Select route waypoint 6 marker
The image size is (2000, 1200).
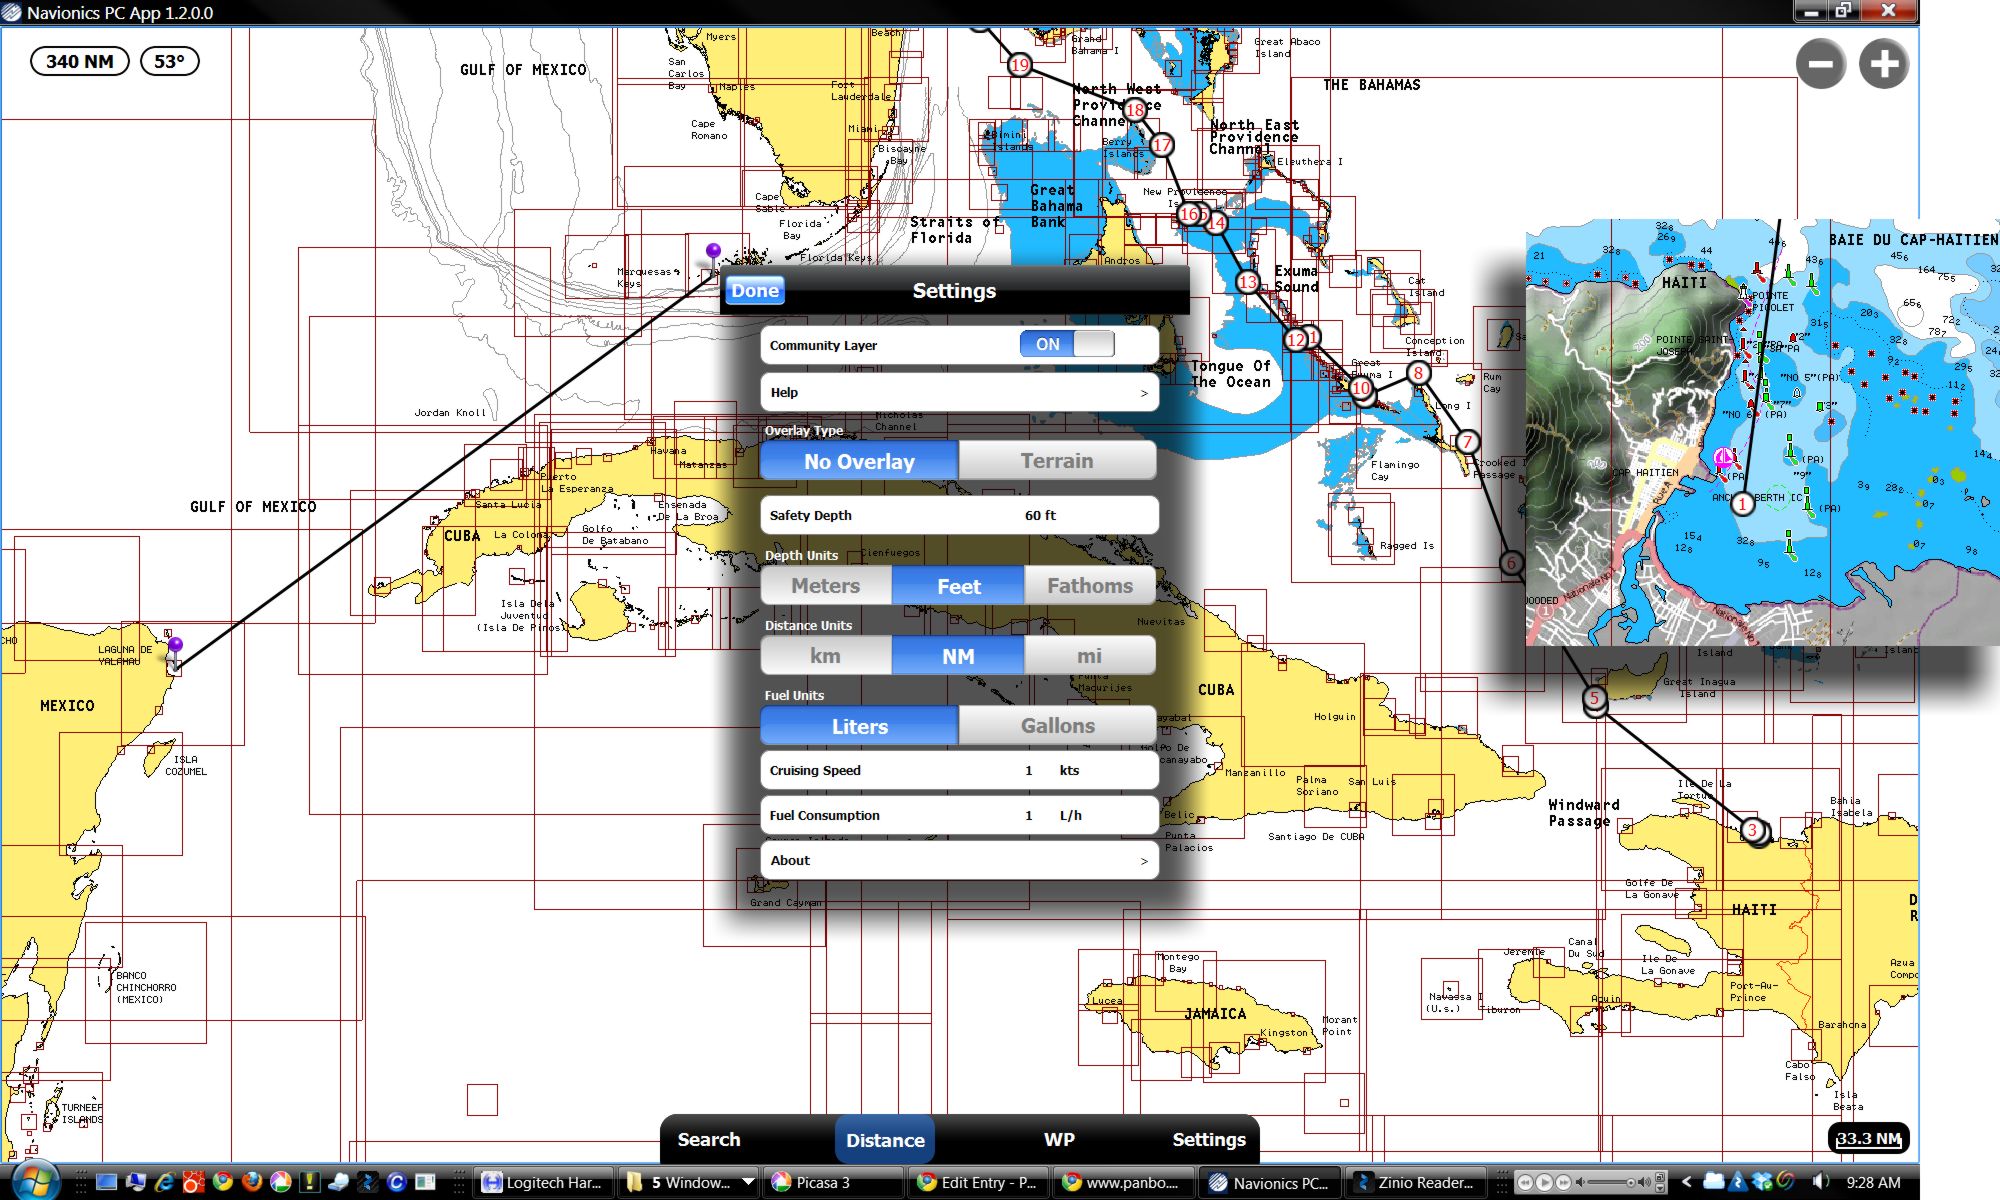pos(1511,563)
